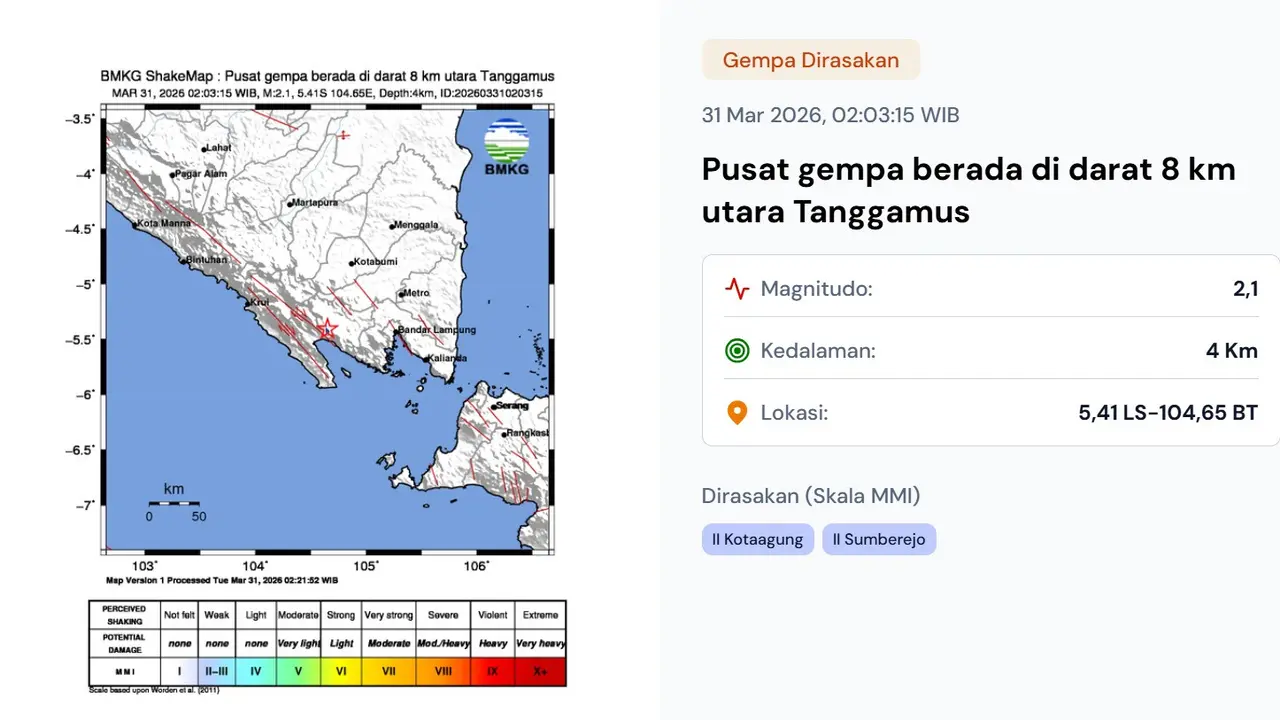Click the Kedalaman label
The width and height of the screenshot is (1280, 720).
pos(818,351)
